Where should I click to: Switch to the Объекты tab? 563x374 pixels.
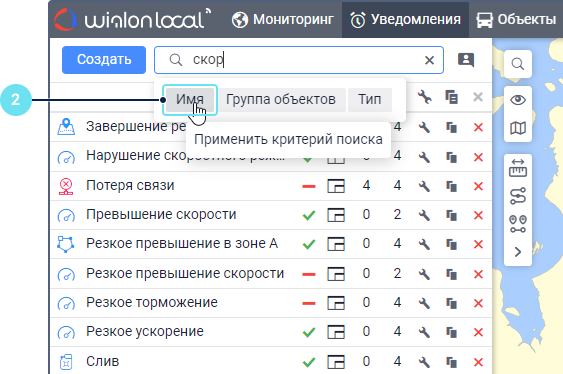(516, 19)
